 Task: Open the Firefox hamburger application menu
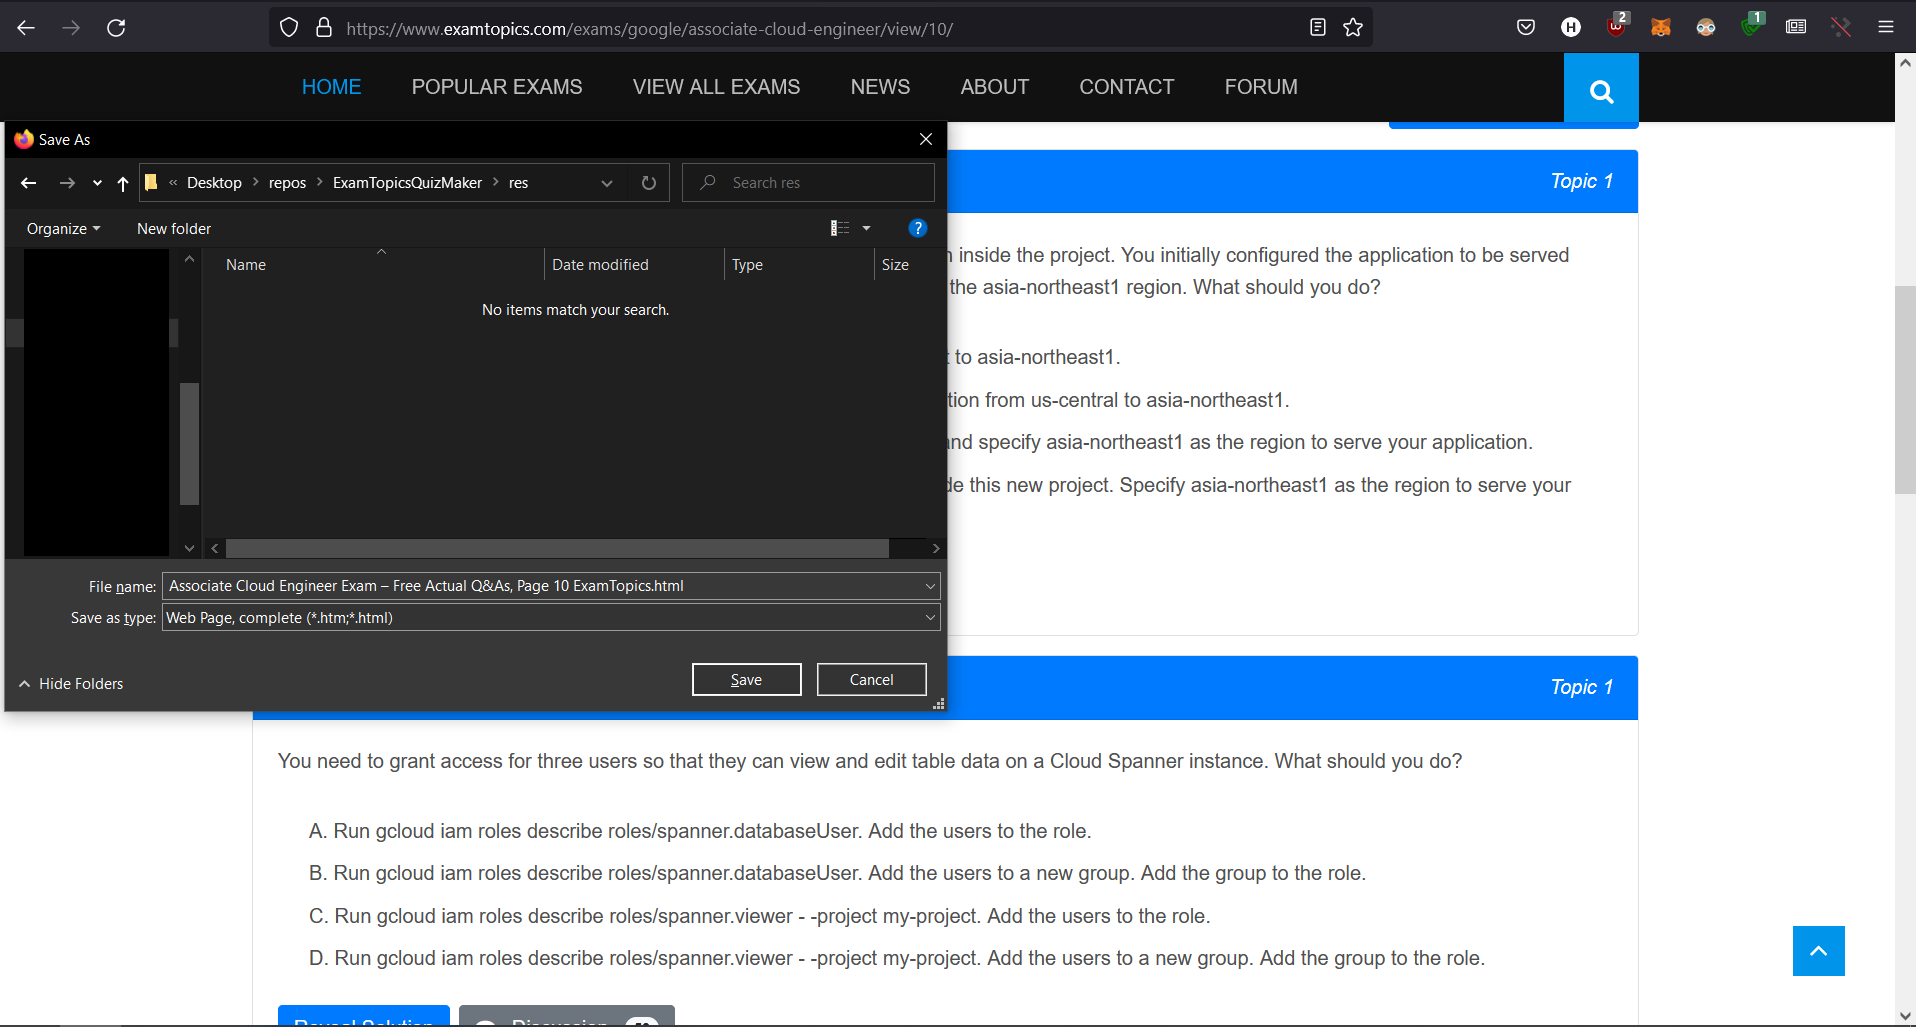(1886, 28)
